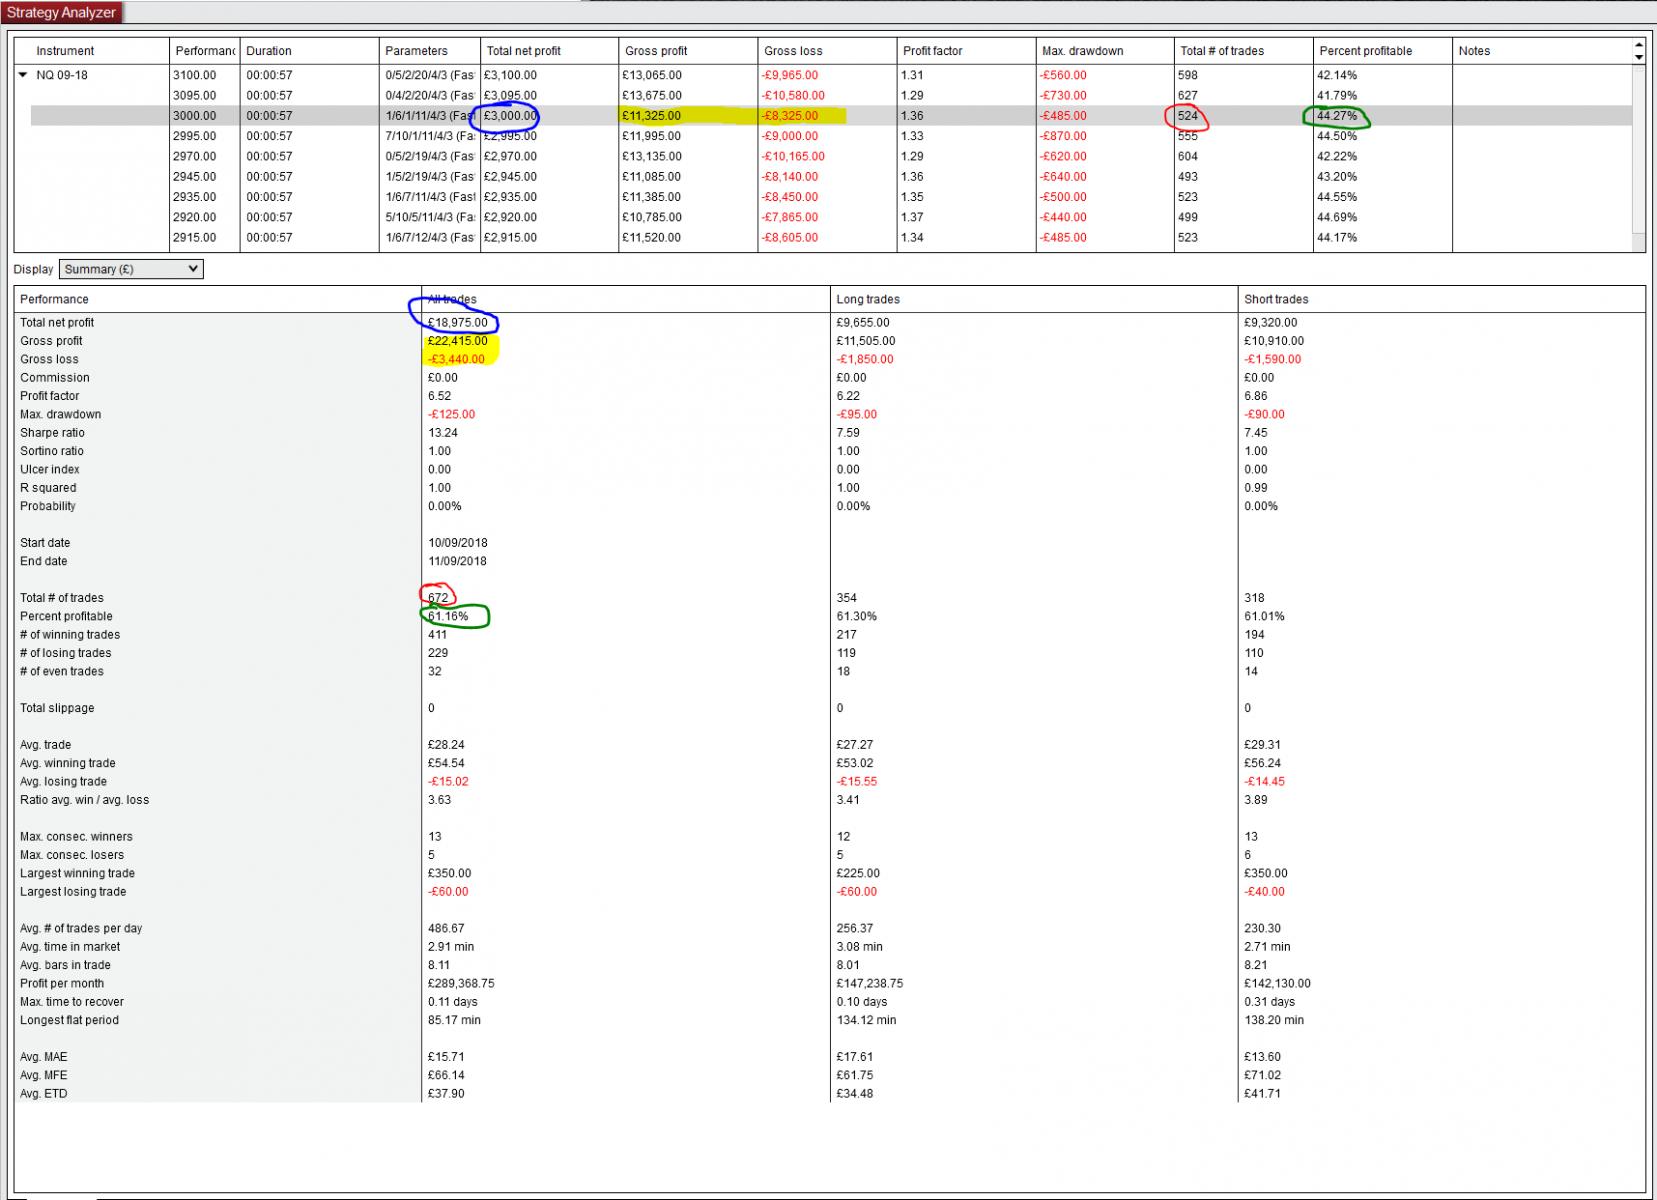This screenshot has width=1657, height=1200.
Task: Click the 7/10/1/11/4/3 parameters cell
Action: pos(430,136)
